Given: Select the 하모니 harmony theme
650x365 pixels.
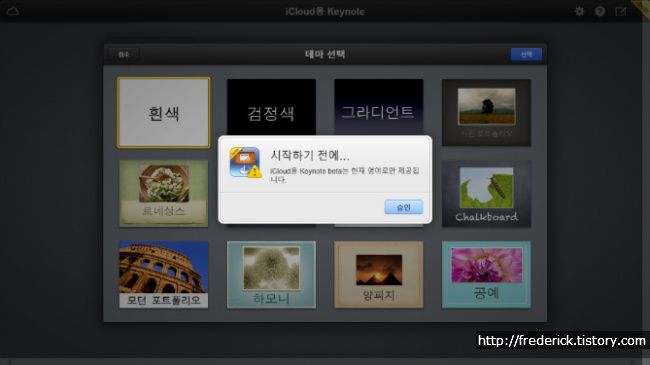Looking at the screenshot, I should click(x=272, y=275).
